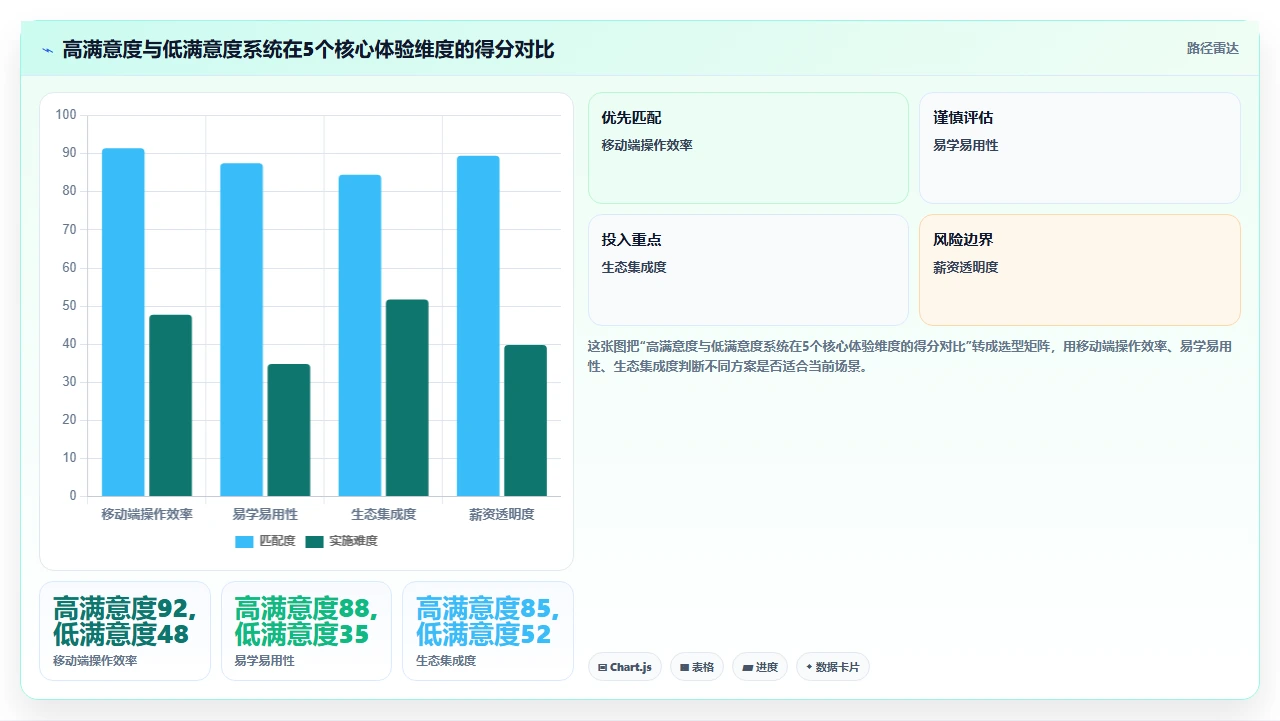Click the 表格 tag chip
The height and width of the screenshot is (721, 1280).
[x=697, y=667]
